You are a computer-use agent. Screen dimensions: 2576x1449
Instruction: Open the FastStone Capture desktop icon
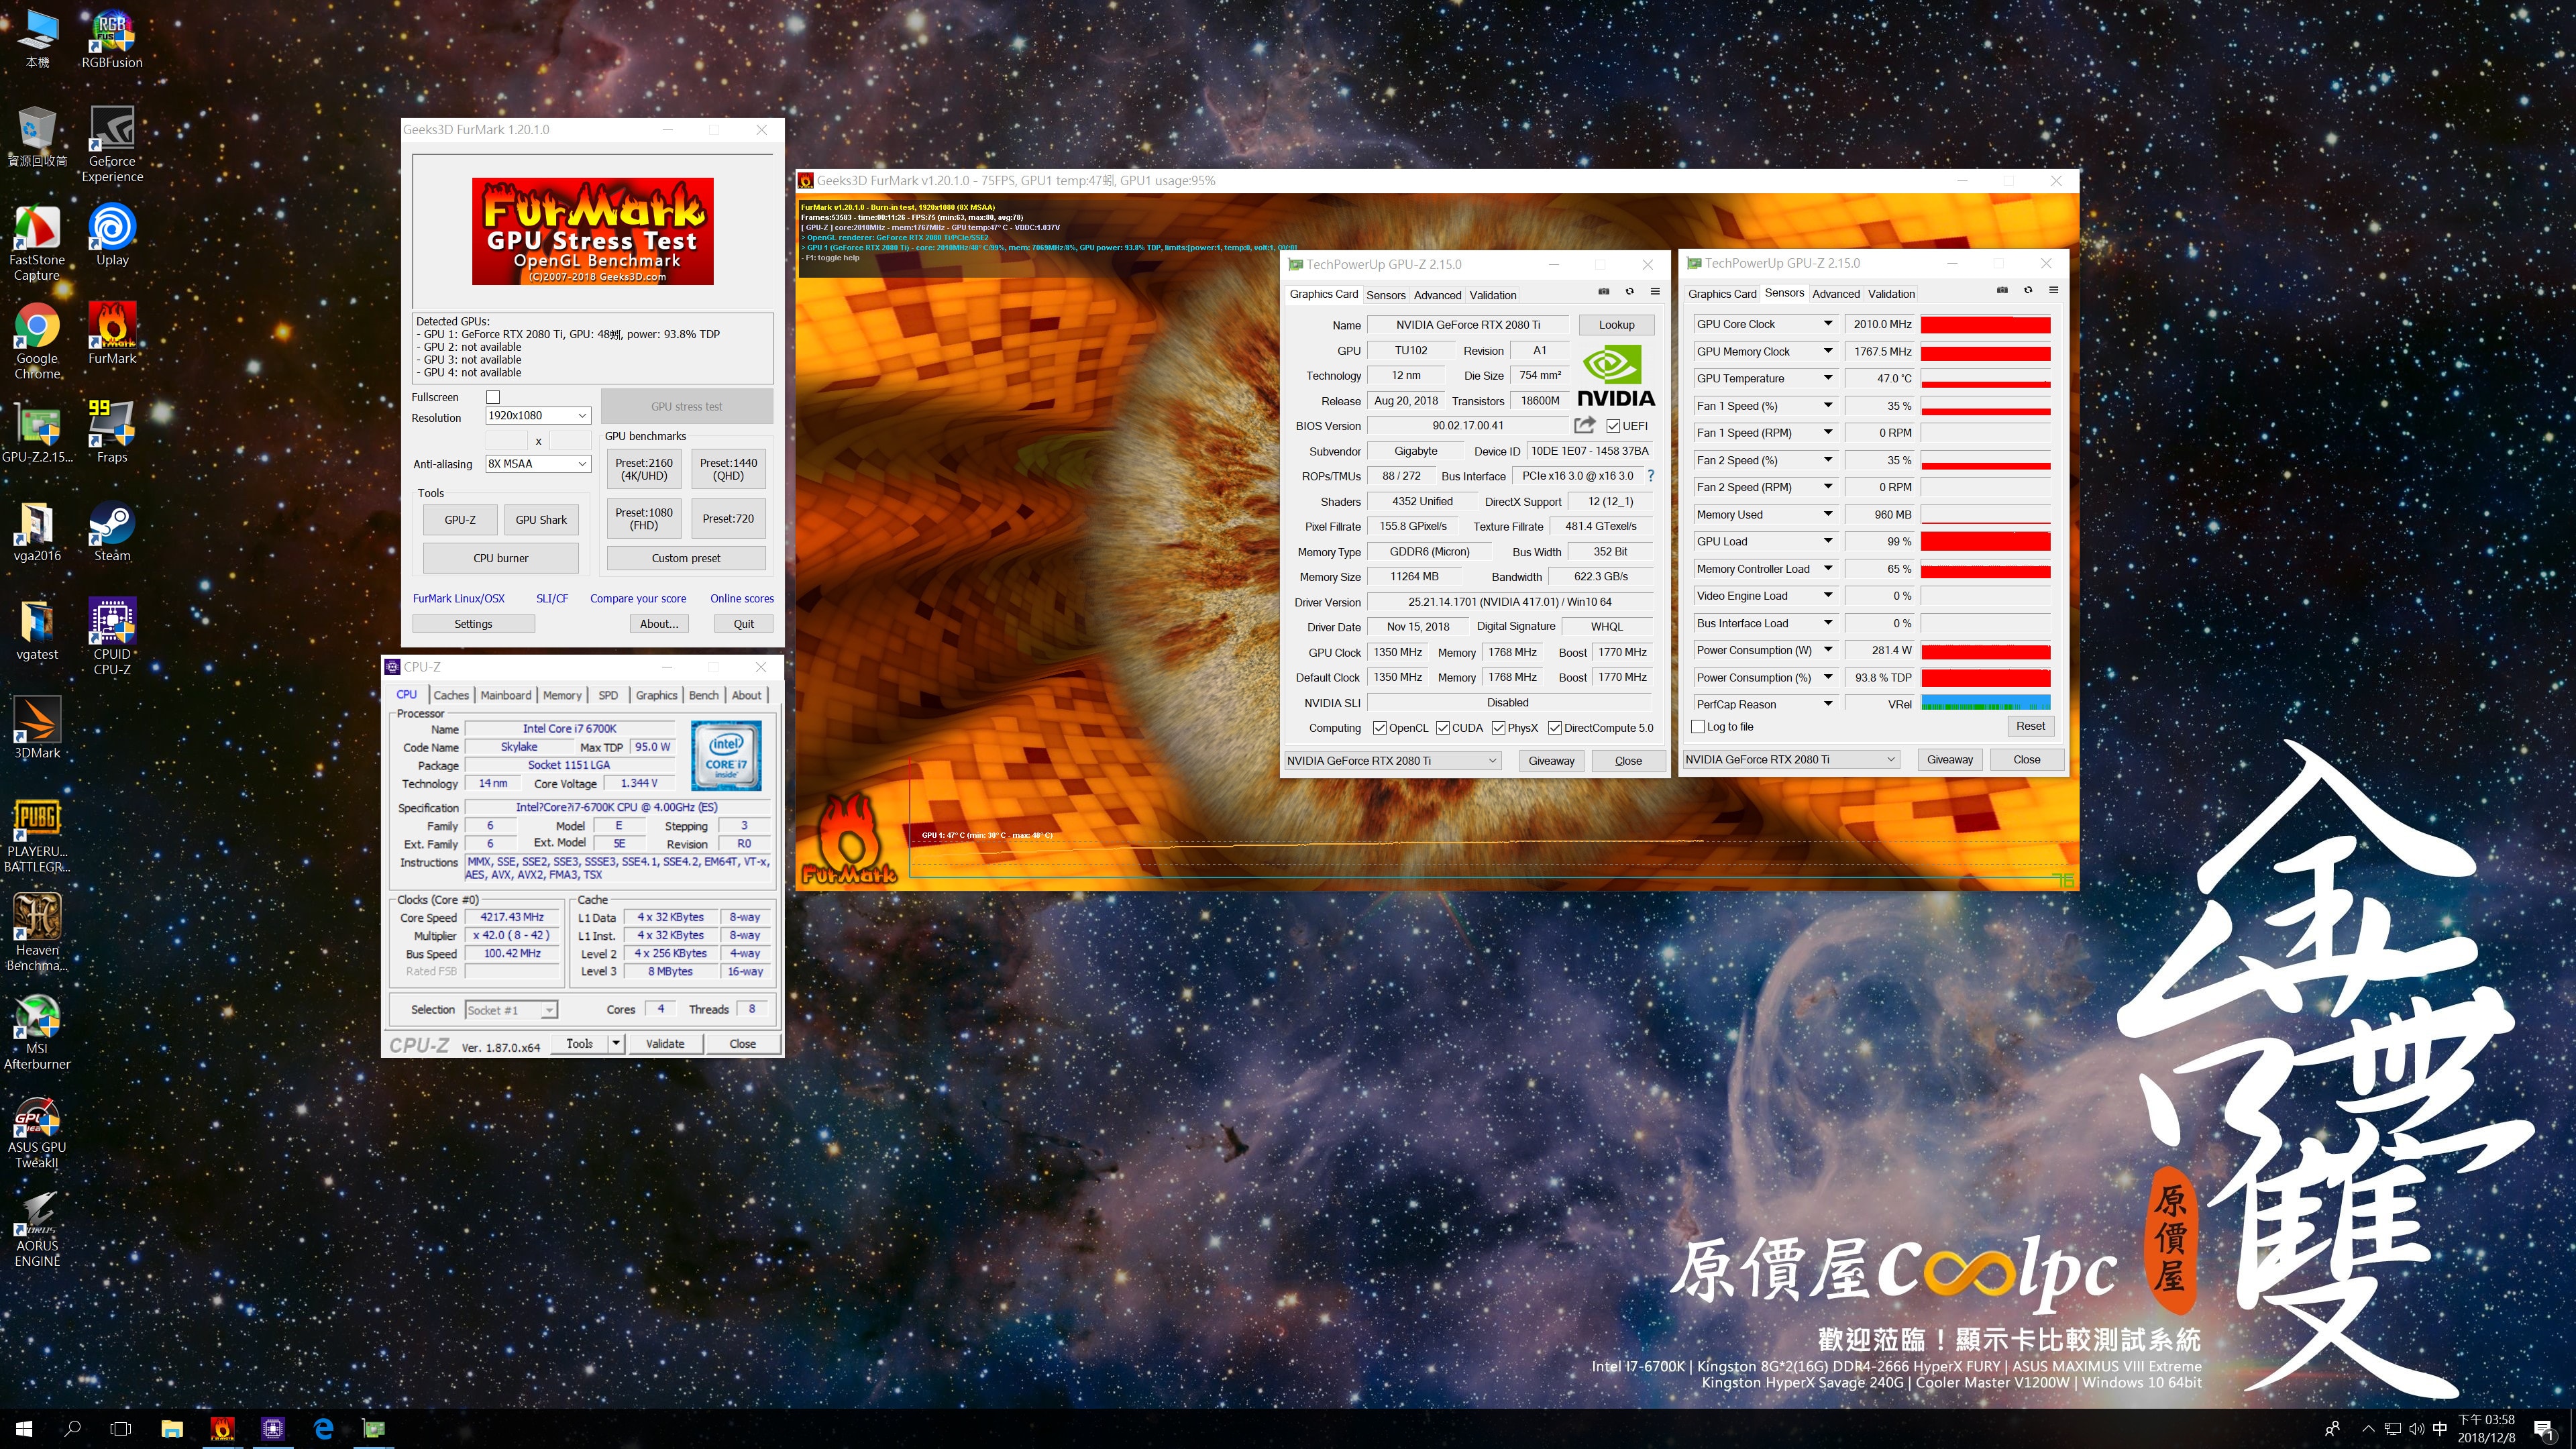point(37,243)
